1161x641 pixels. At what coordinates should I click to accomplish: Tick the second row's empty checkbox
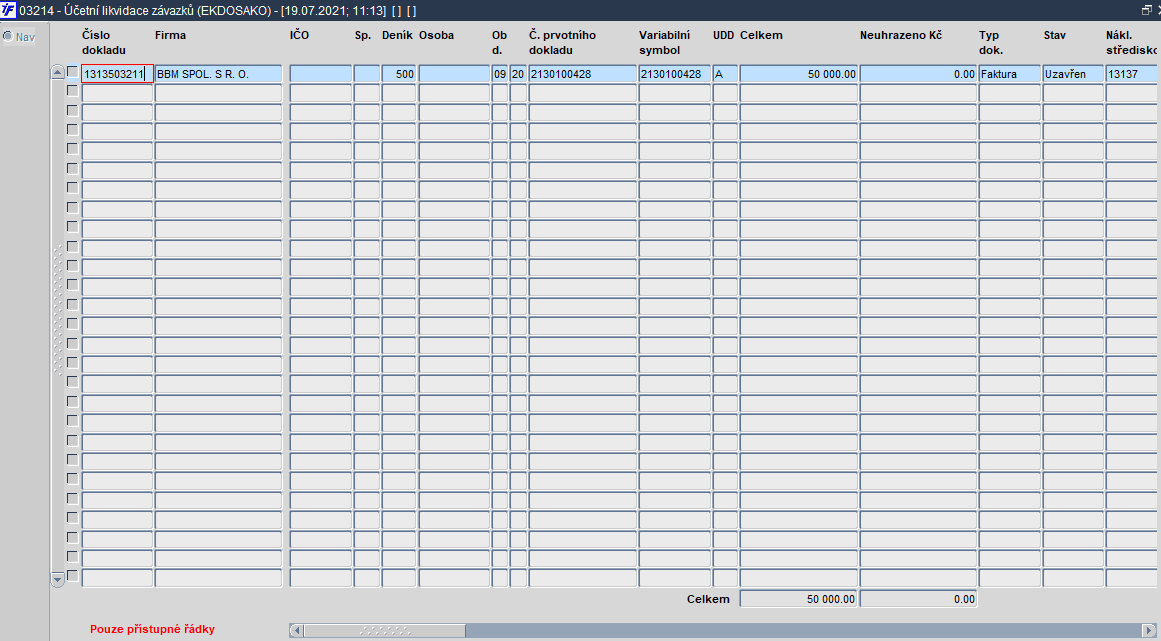[72, 91]
